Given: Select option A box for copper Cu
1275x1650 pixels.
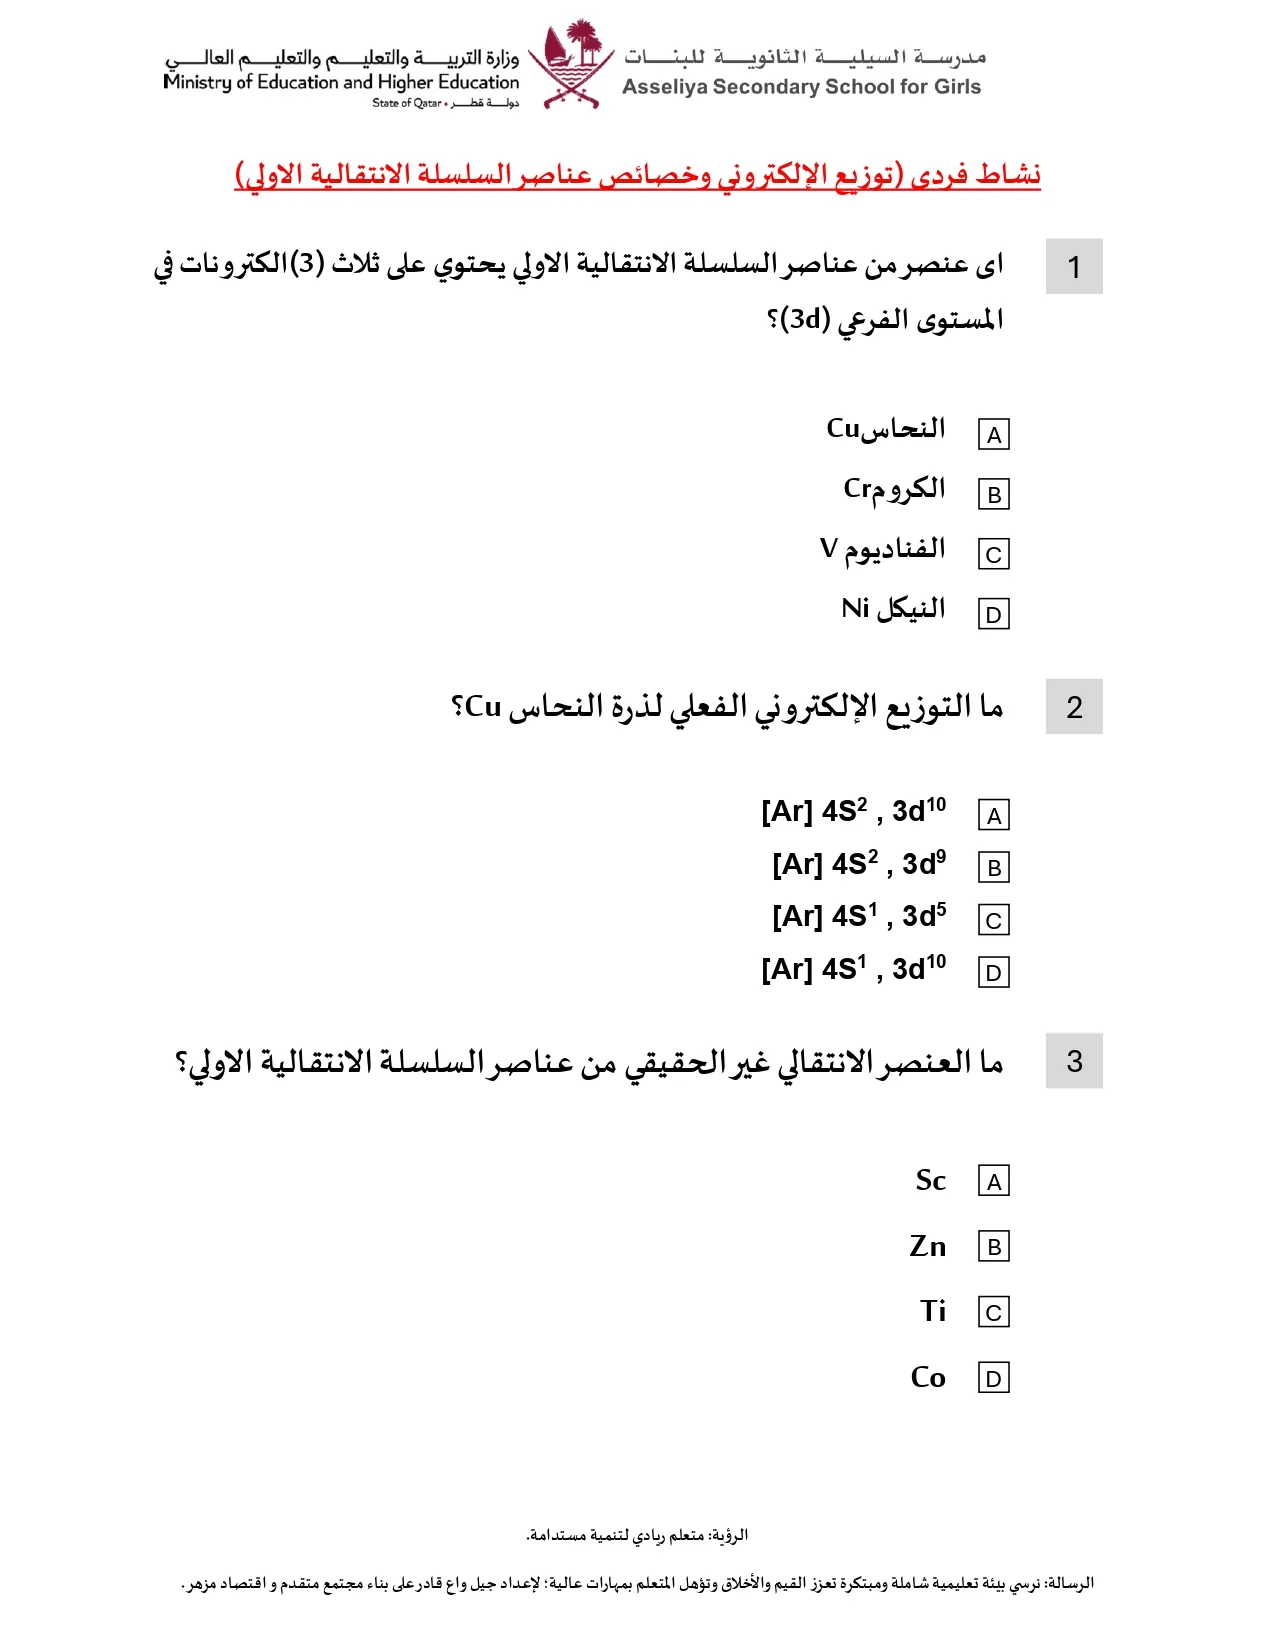Looking at the screenshot, I should pos(993,435).
